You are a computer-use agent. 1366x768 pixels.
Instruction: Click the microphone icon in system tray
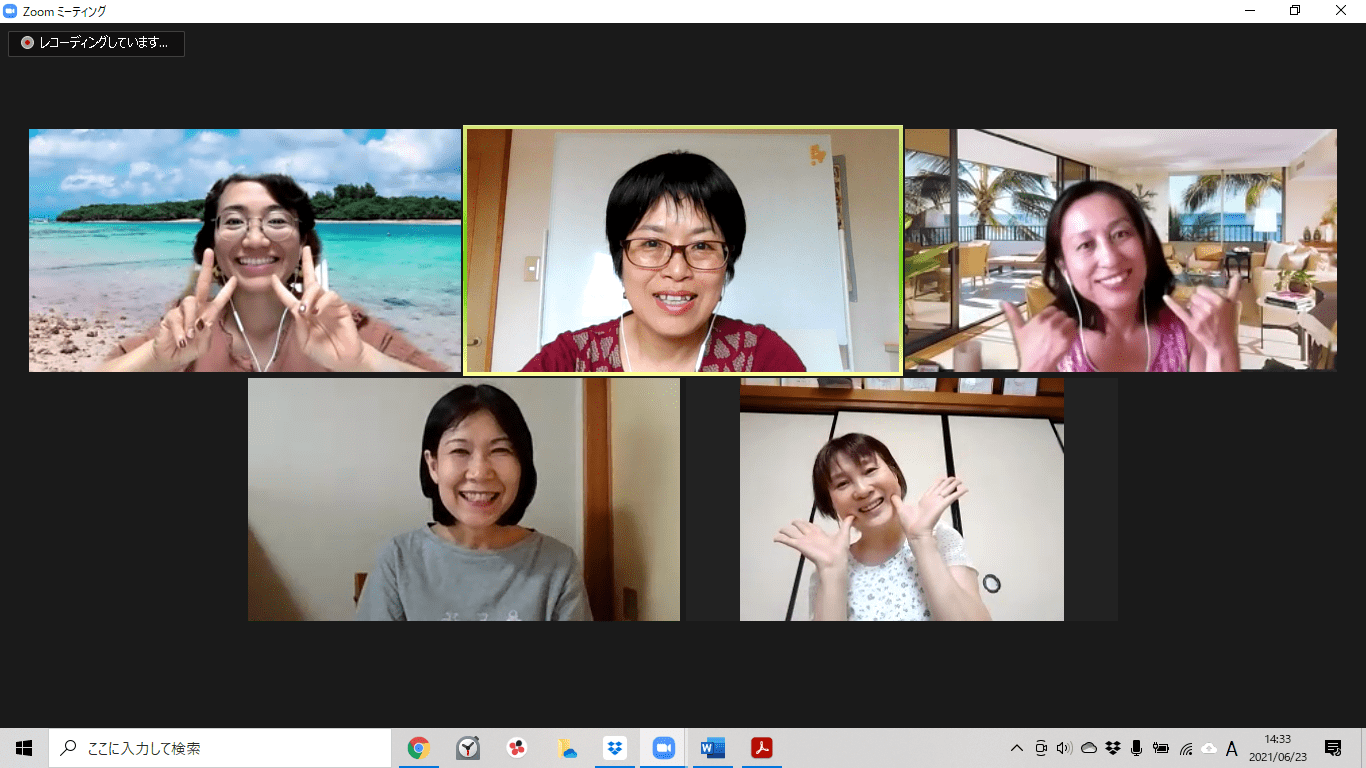(1137, 748)
